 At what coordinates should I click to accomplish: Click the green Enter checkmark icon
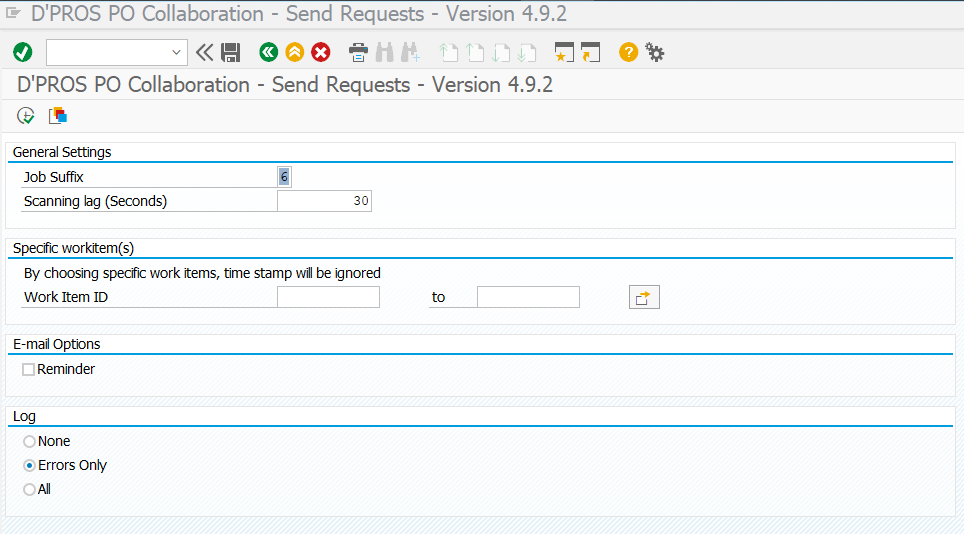23,52
